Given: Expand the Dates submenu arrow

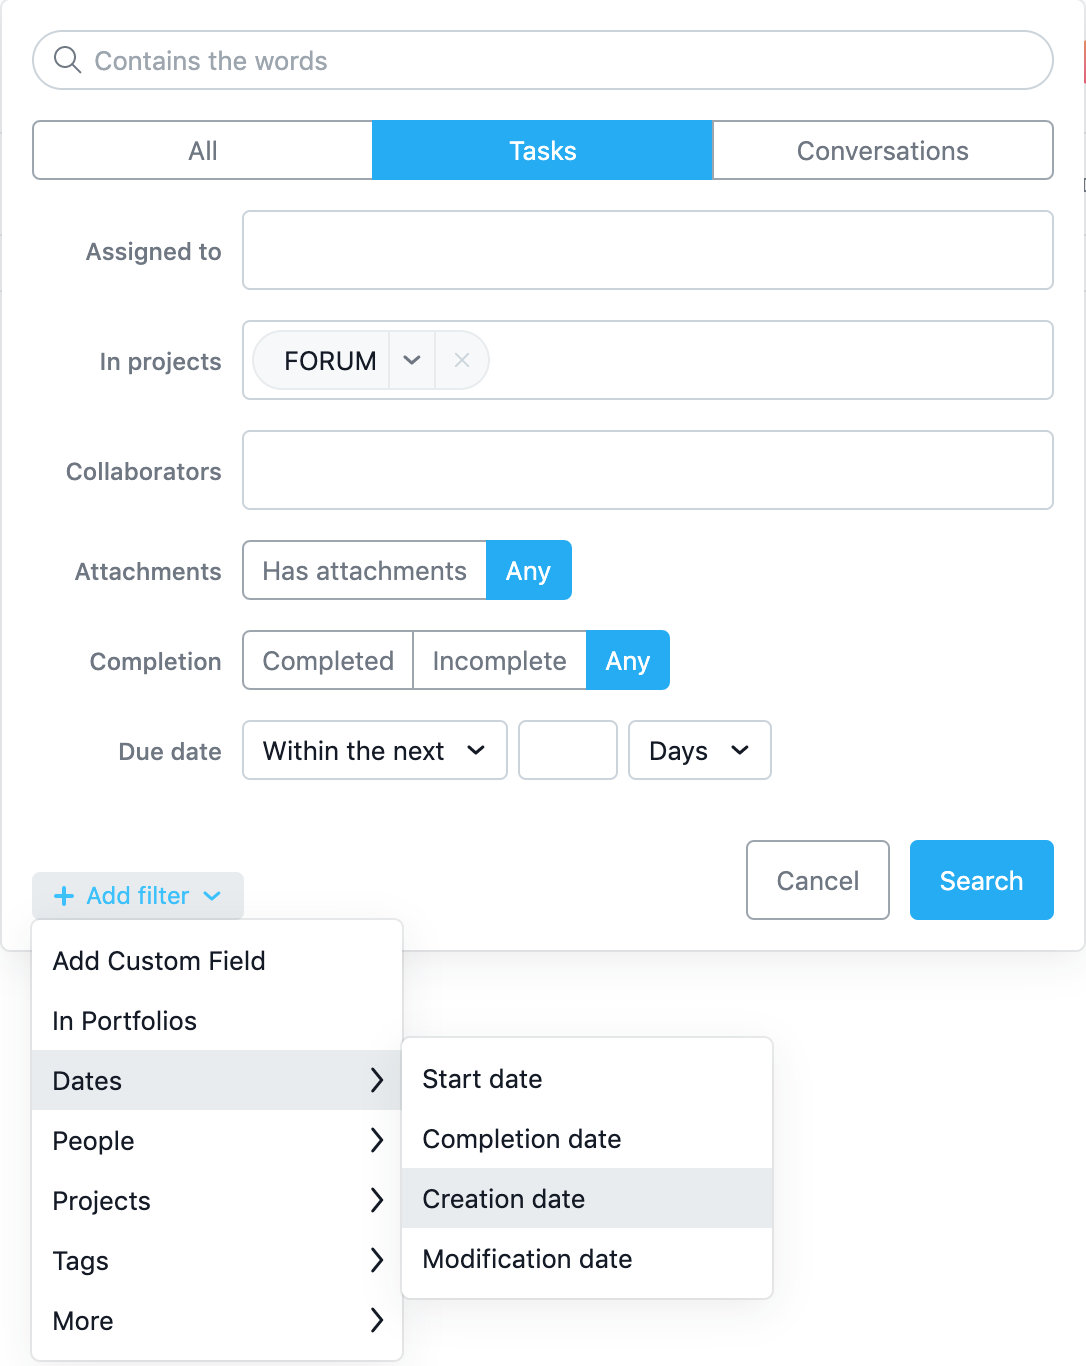Looking at the screenshot, I should [377, 1080].
